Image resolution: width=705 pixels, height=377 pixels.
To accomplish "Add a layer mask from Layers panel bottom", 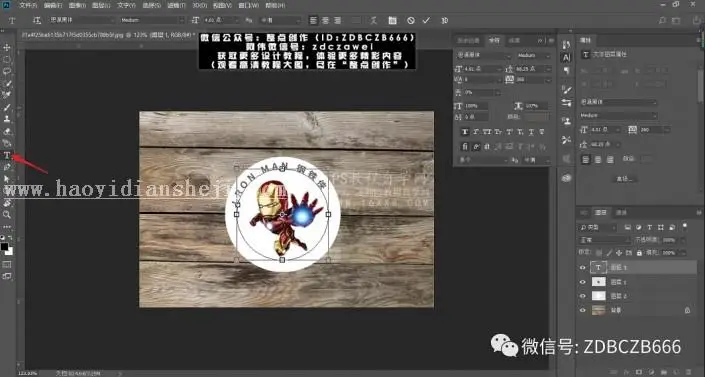I will tap(639, 373).
